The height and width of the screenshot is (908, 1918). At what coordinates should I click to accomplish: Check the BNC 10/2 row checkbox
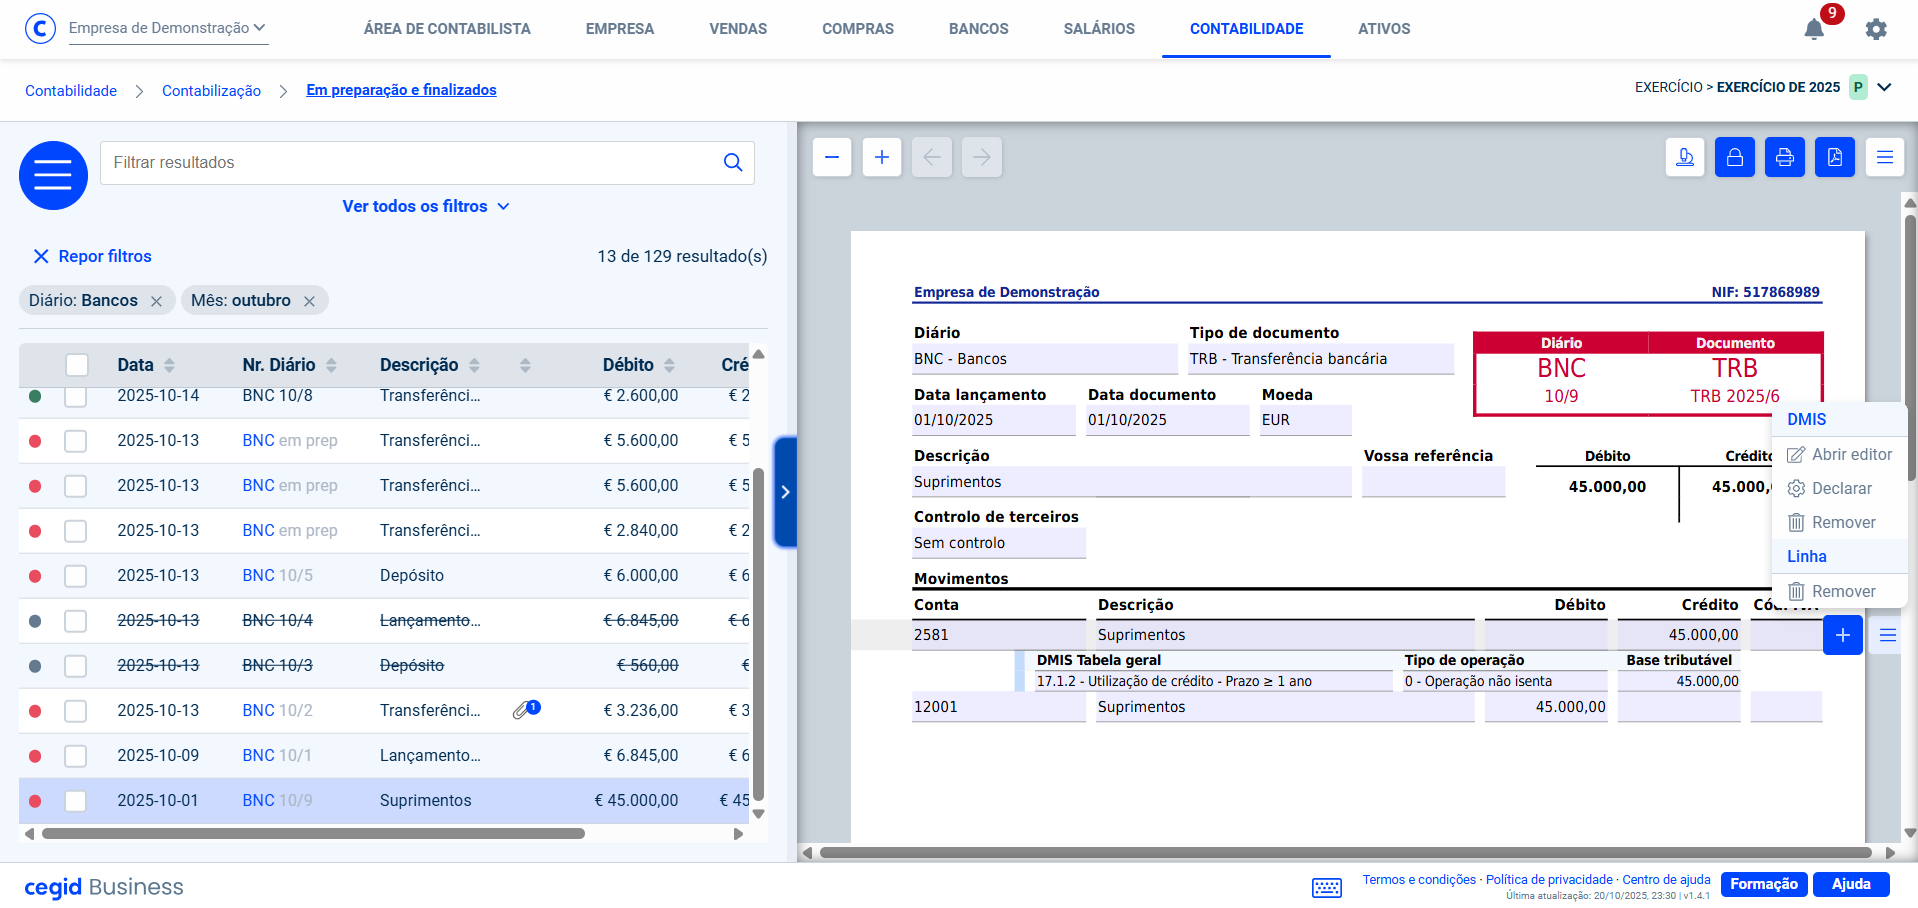point(76,711)
